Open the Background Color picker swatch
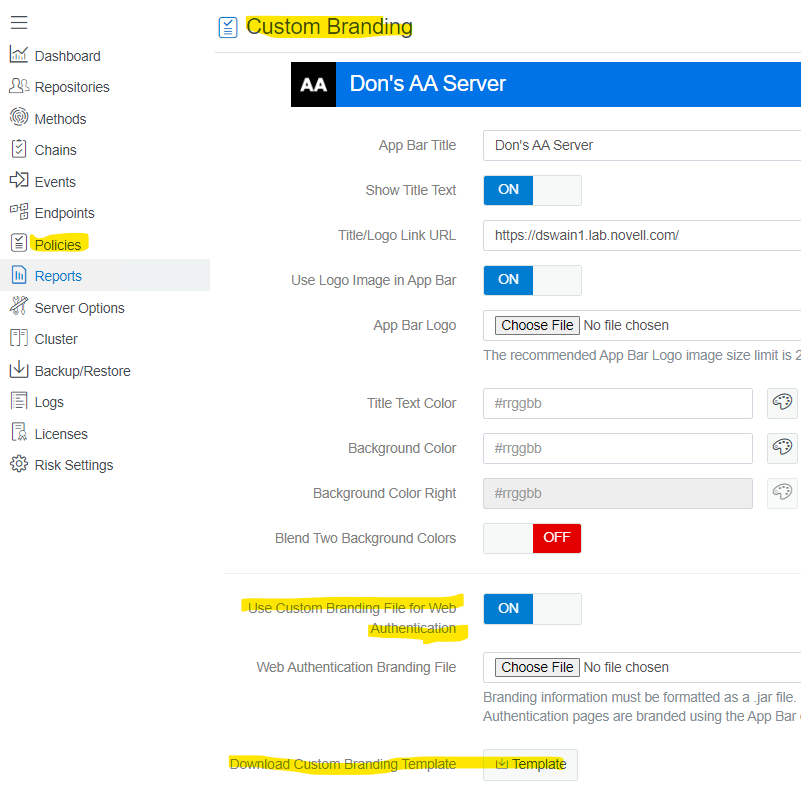This screenshot has width=801, height=792. pos(783,448)
